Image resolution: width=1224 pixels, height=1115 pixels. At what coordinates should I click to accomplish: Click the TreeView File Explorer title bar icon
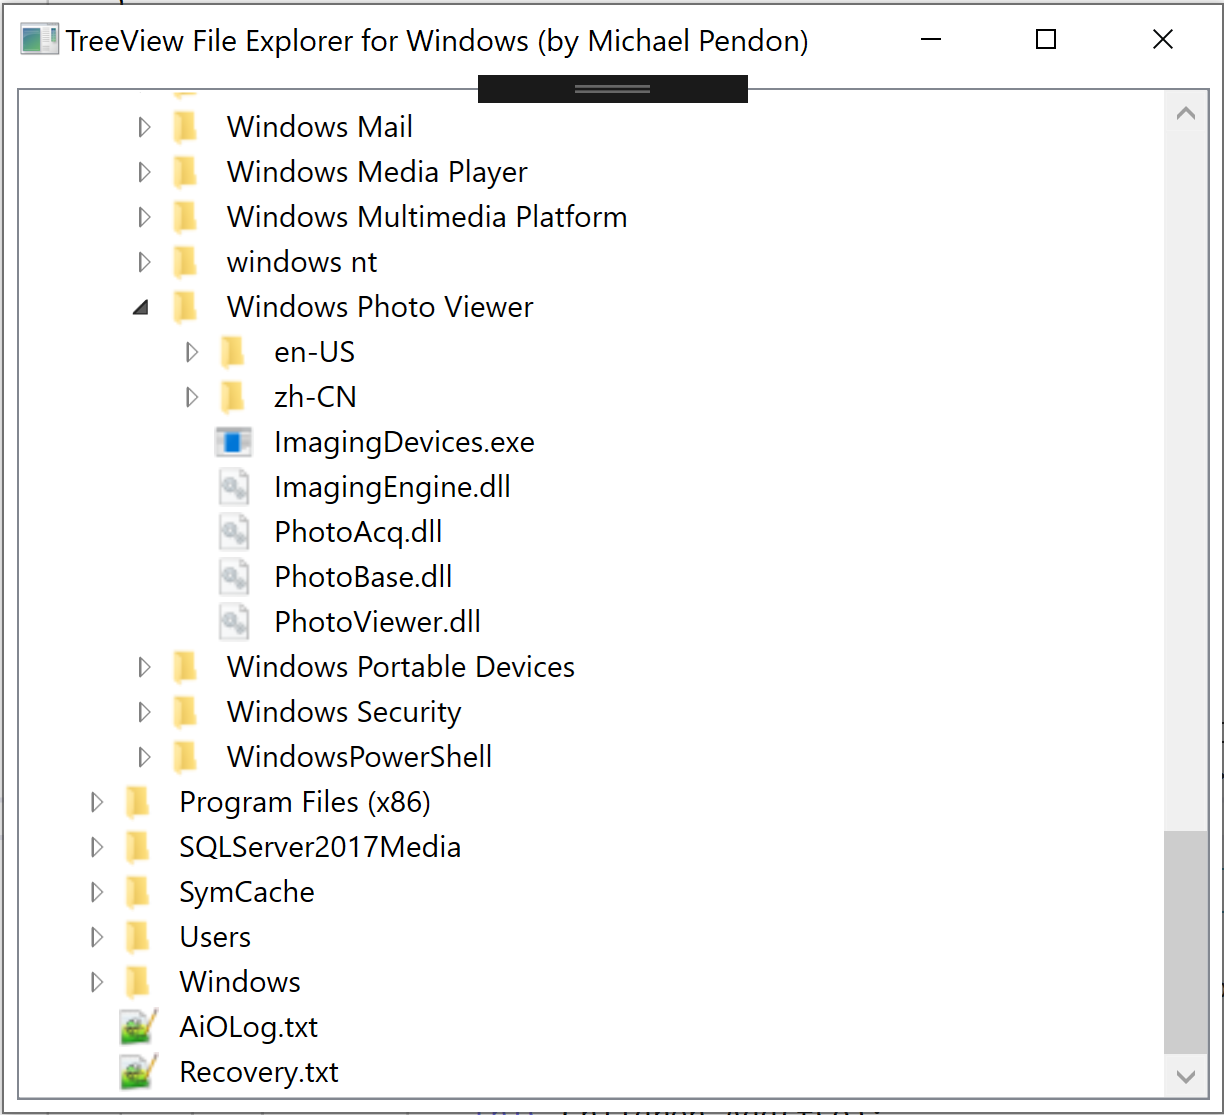click(40, 39)
